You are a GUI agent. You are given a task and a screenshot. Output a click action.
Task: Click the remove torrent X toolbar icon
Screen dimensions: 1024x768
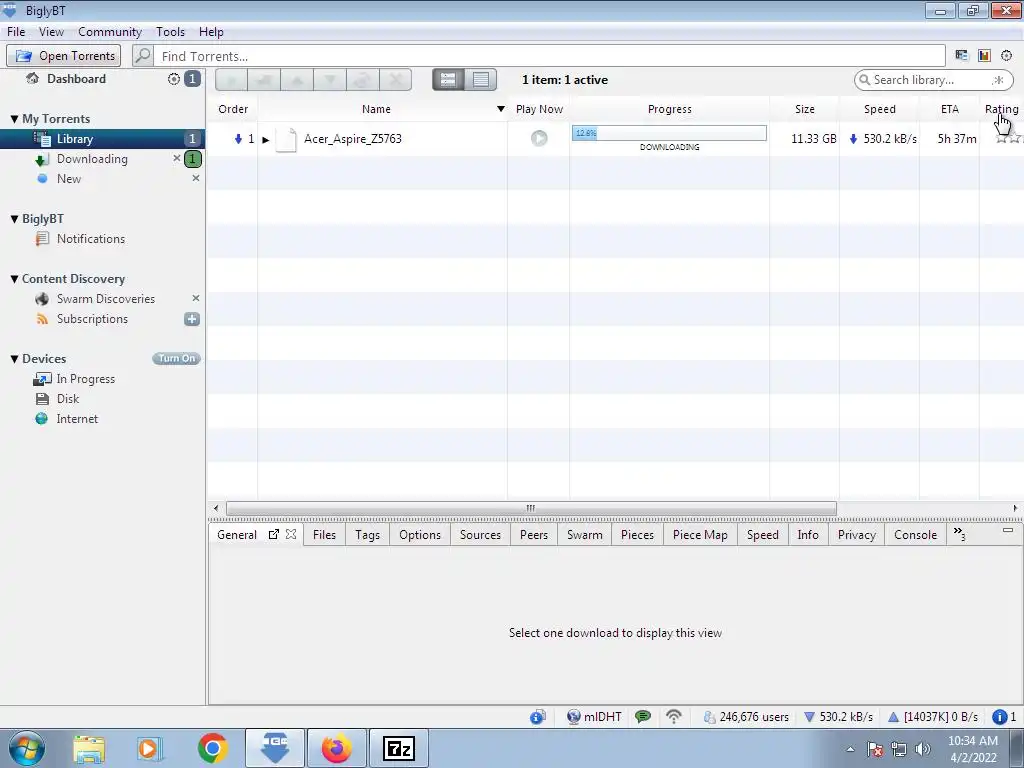pyautogui.click(x=395, y=80)
